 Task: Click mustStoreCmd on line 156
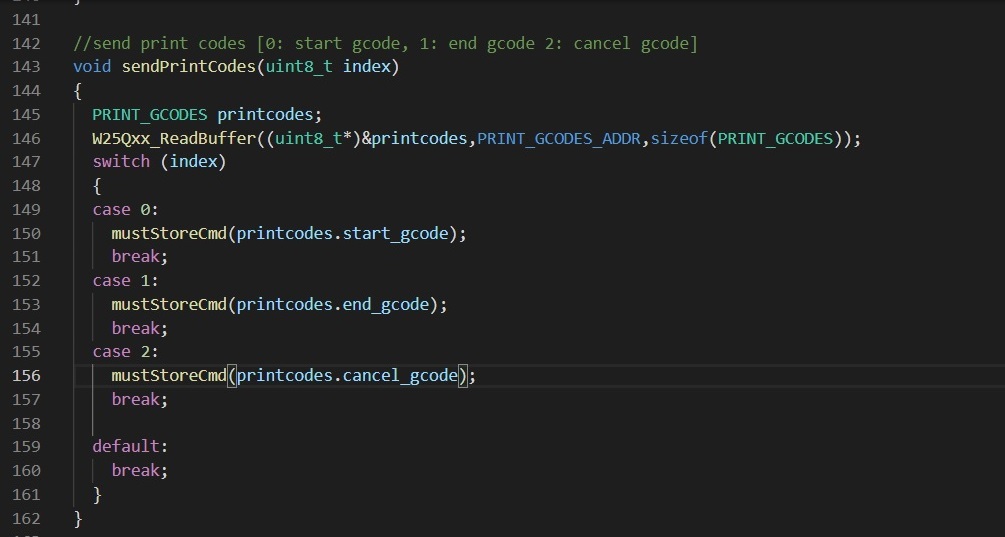click(x=169, y=376)
